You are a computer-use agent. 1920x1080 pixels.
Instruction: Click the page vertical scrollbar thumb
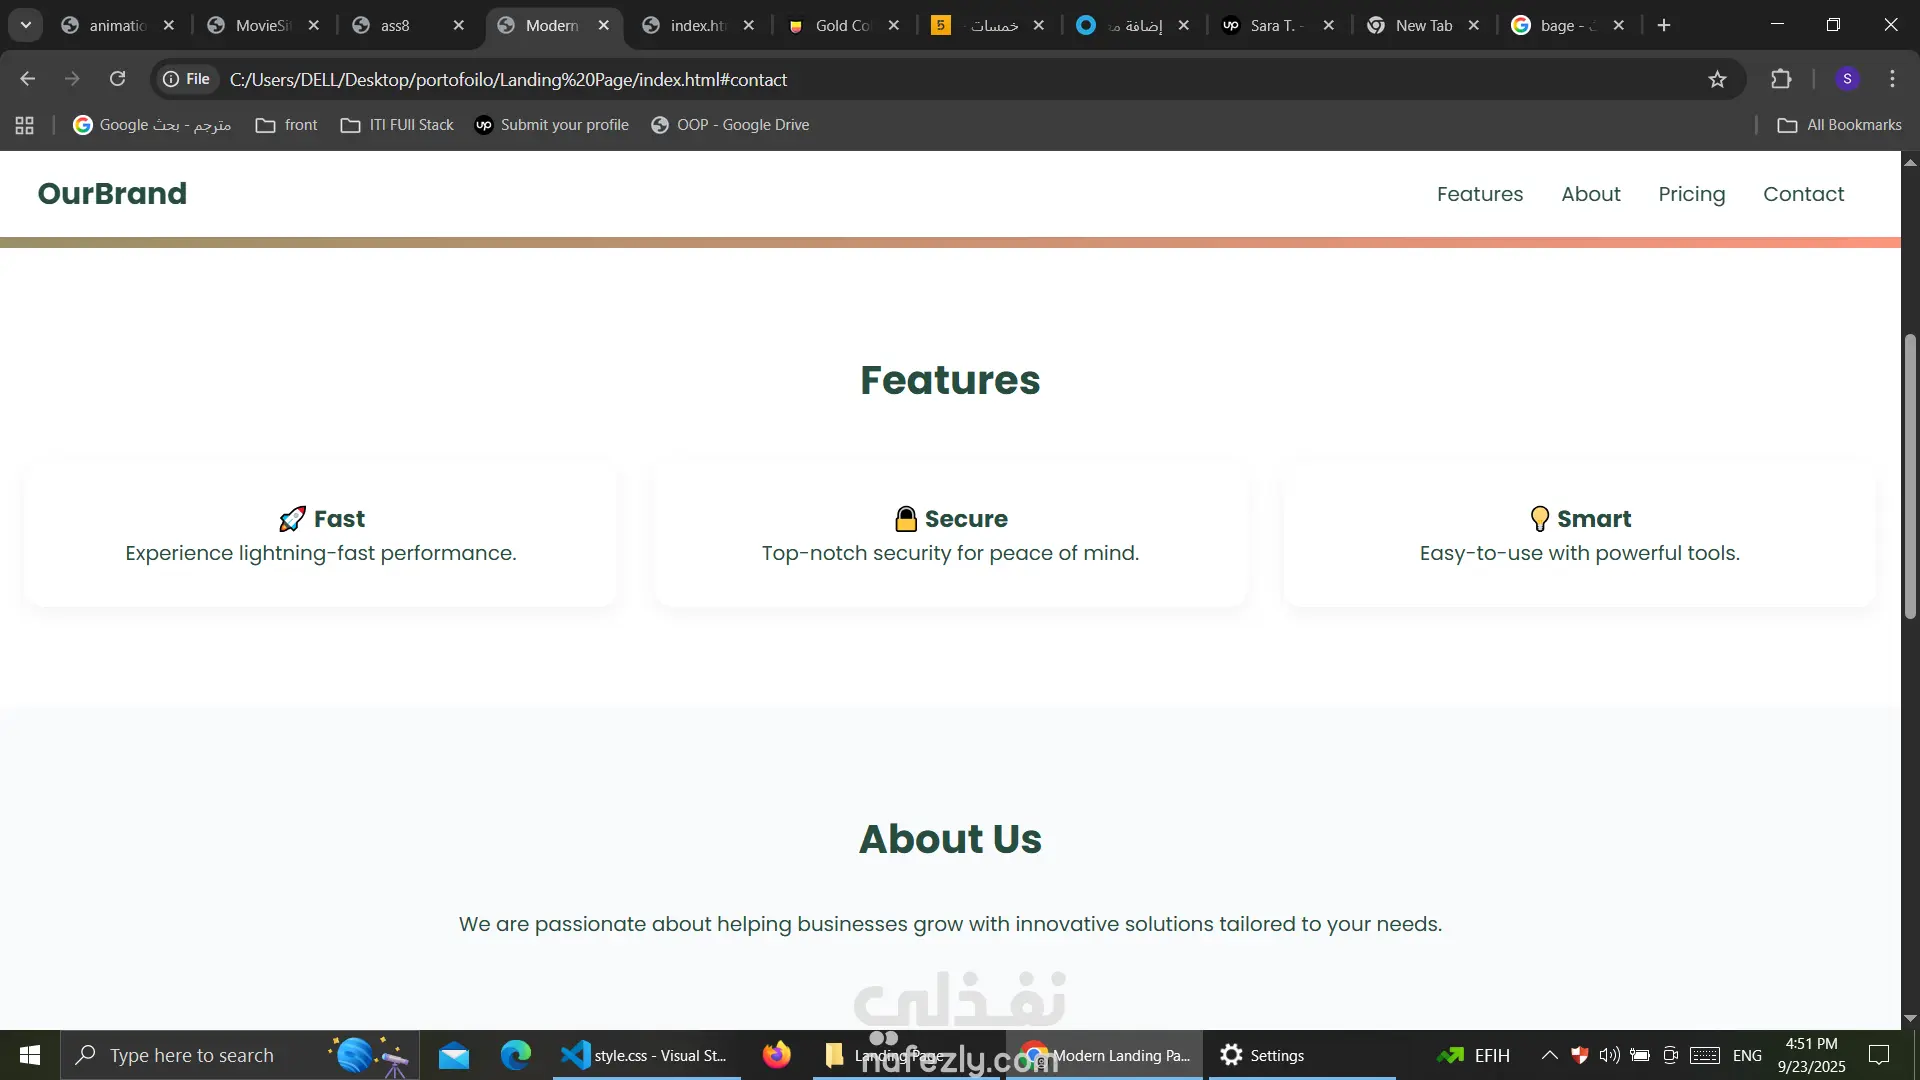1910,475
